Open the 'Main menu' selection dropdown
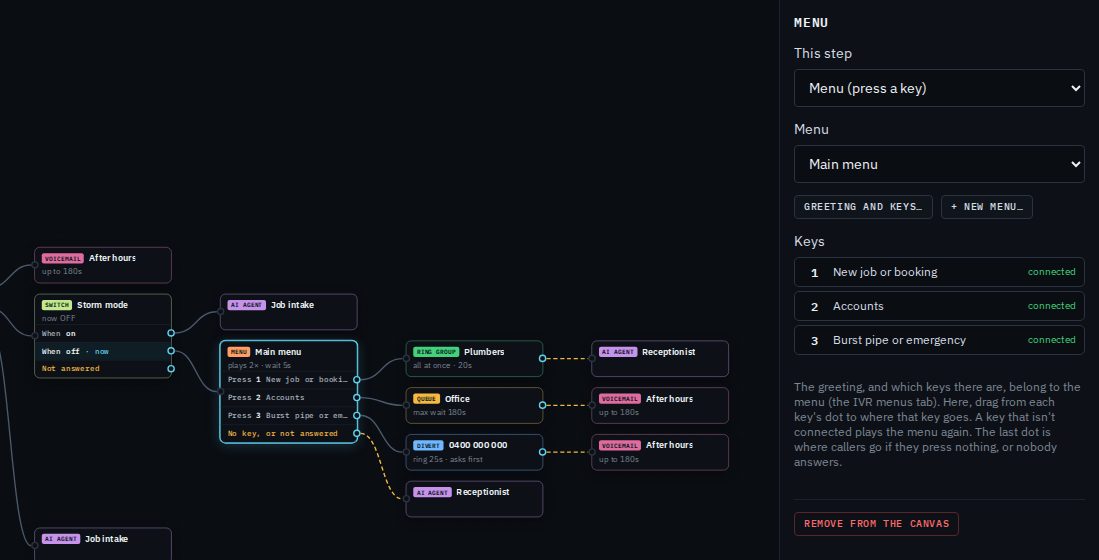The image size is (1099, 560). click(939, 164)
